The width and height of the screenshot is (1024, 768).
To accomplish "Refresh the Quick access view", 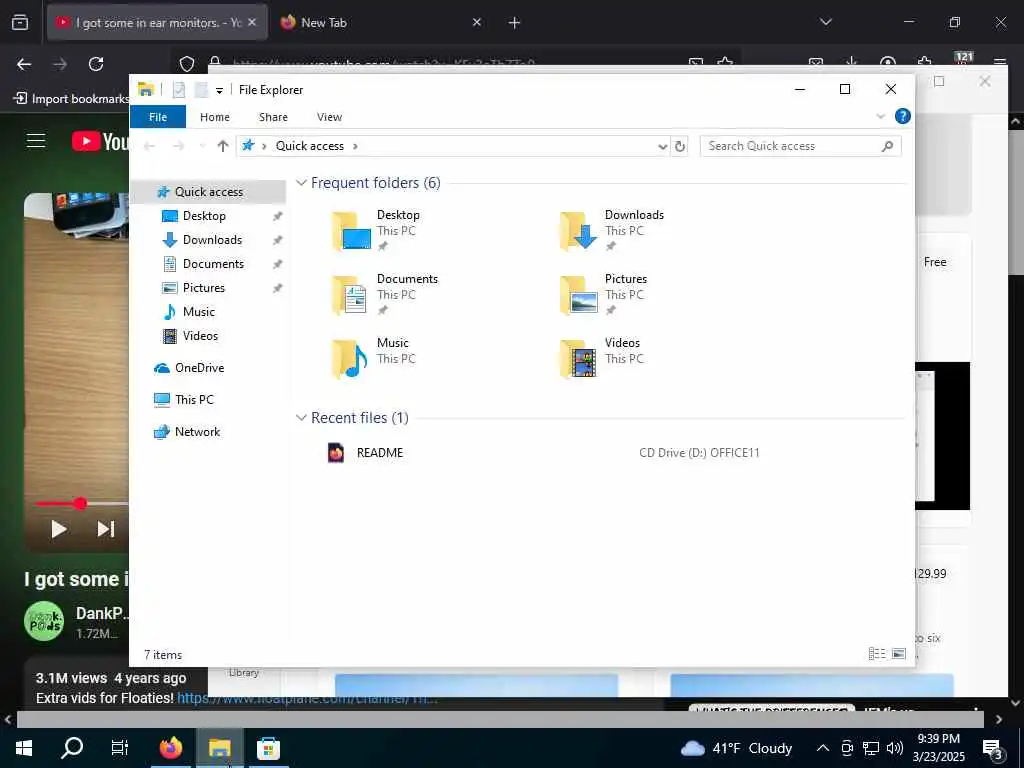I will click(680, 146).
